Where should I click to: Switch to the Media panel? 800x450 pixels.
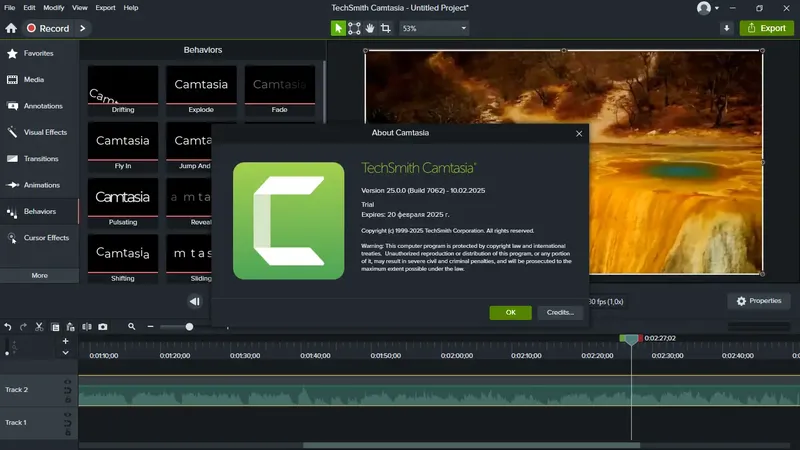39,80
